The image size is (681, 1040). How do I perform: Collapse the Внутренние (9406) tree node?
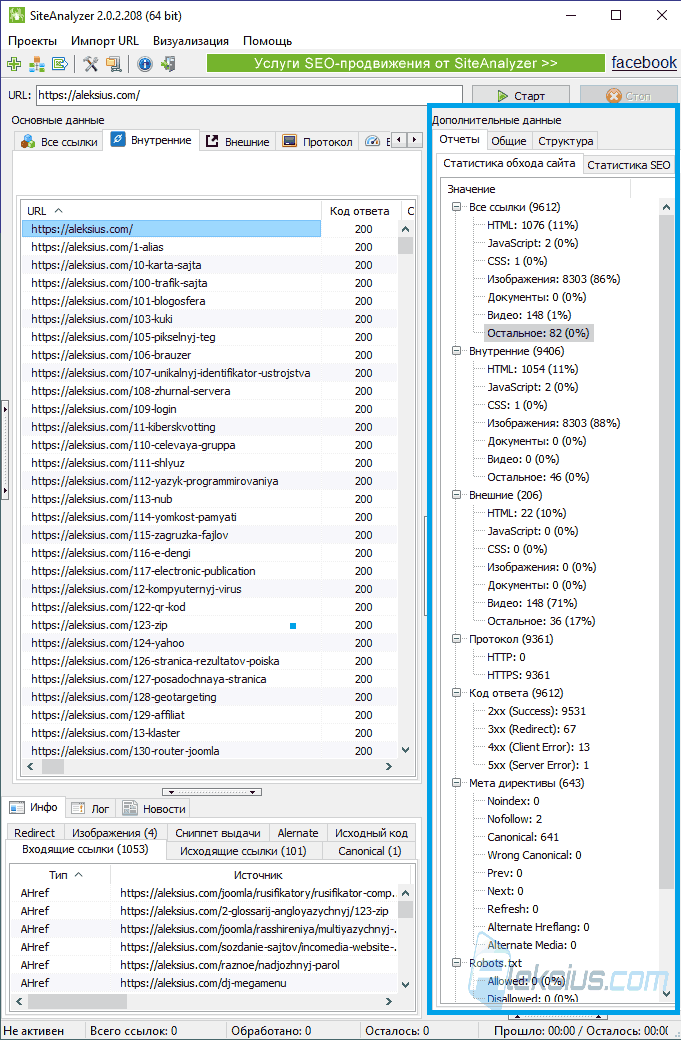click(456, 351)
